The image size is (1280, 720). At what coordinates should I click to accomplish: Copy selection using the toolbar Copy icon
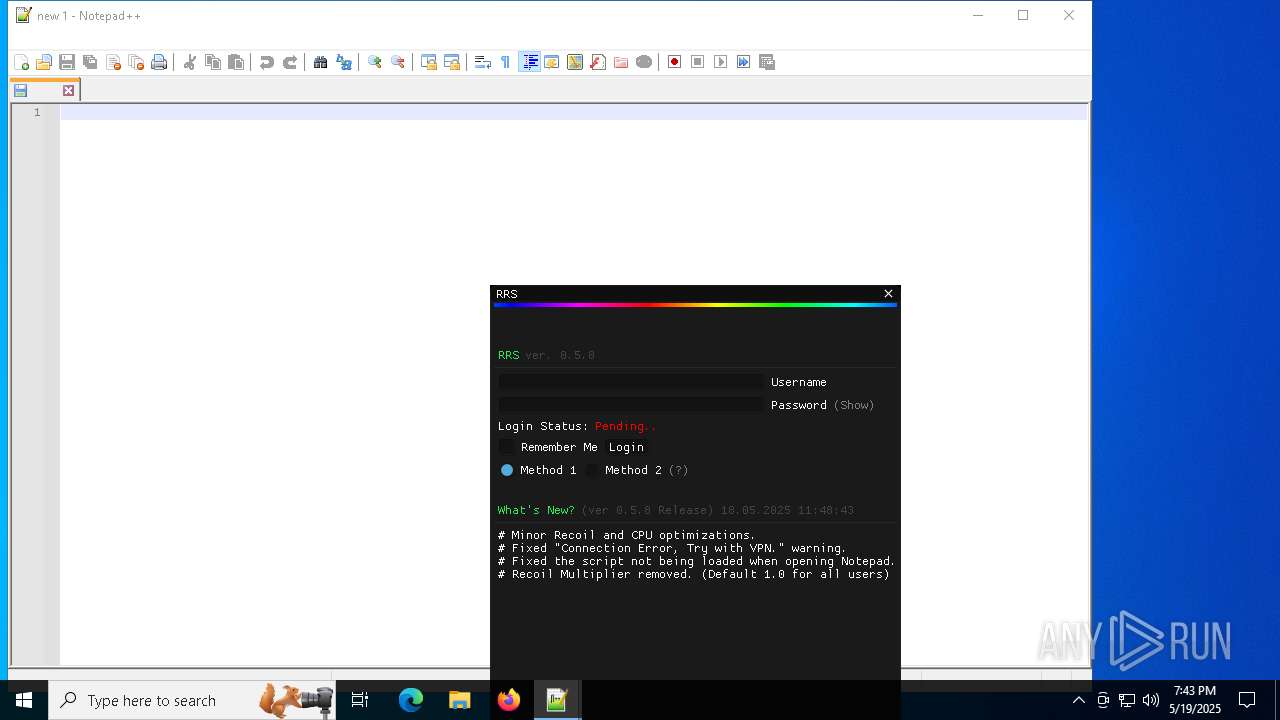coord(213,62)
